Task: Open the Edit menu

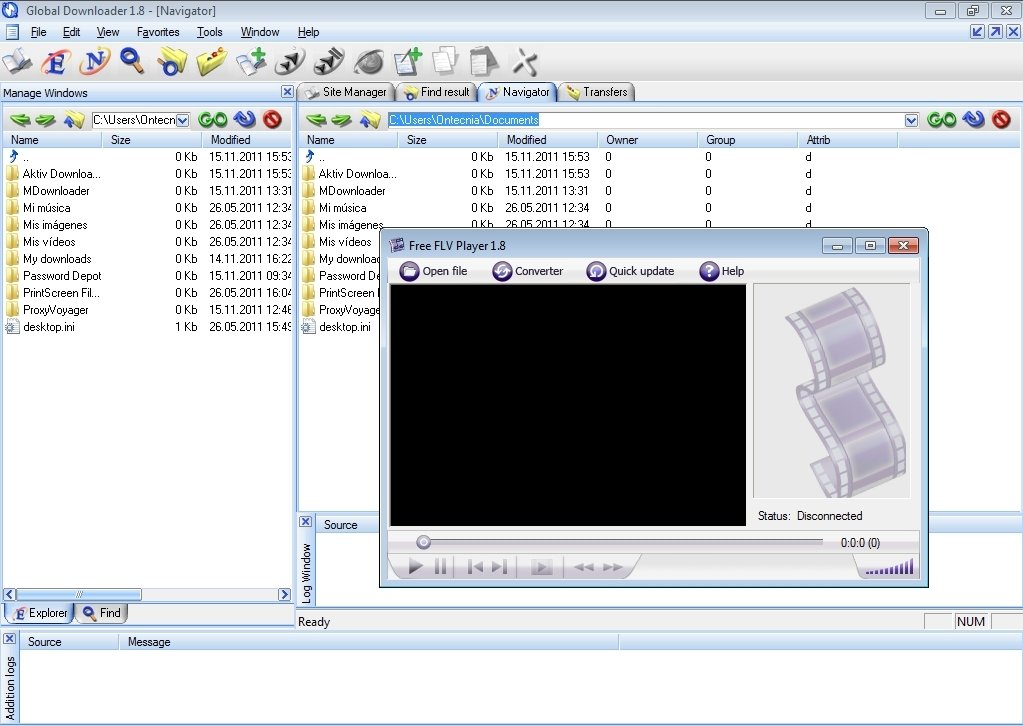Action: [71, 32]
